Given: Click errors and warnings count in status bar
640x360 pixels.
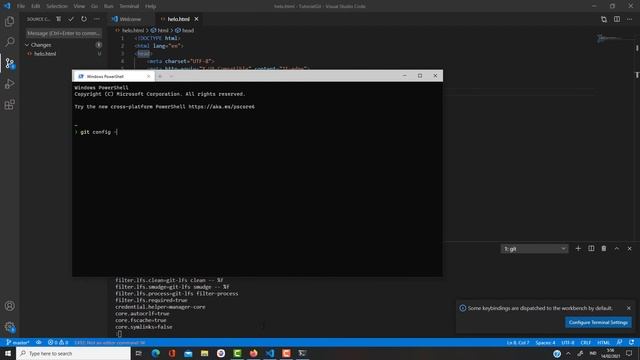Looking at the screenshot, I should coord(58,342).
